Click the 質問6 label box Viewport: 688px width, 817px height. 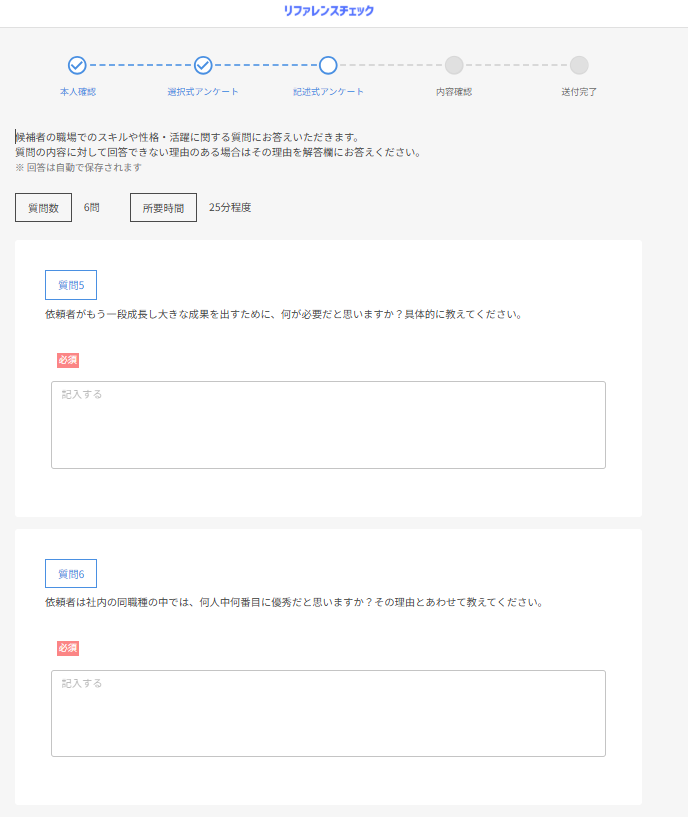pyautogui.click(x=71, y=574)
